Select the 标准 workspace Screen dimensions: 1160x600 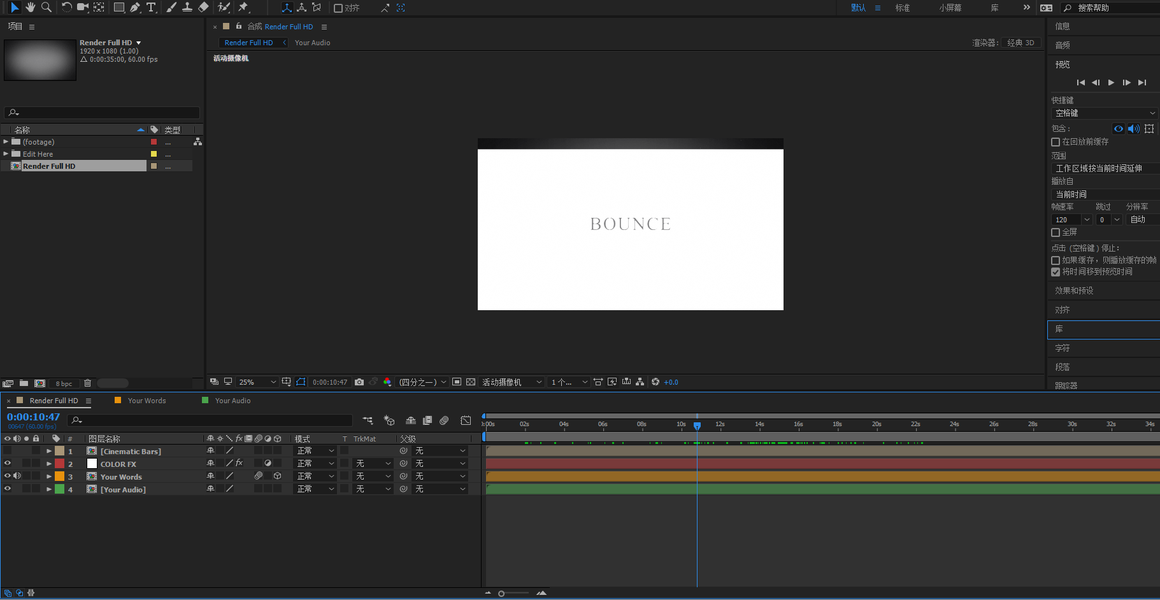coord(903,7)
